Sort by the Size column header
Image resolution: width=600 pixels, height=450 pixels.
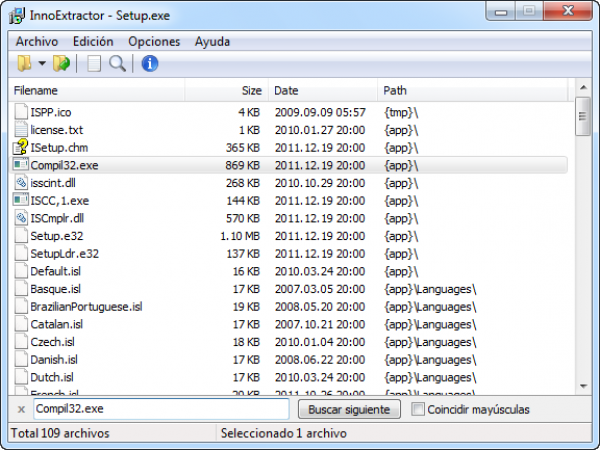pos(227,91)
